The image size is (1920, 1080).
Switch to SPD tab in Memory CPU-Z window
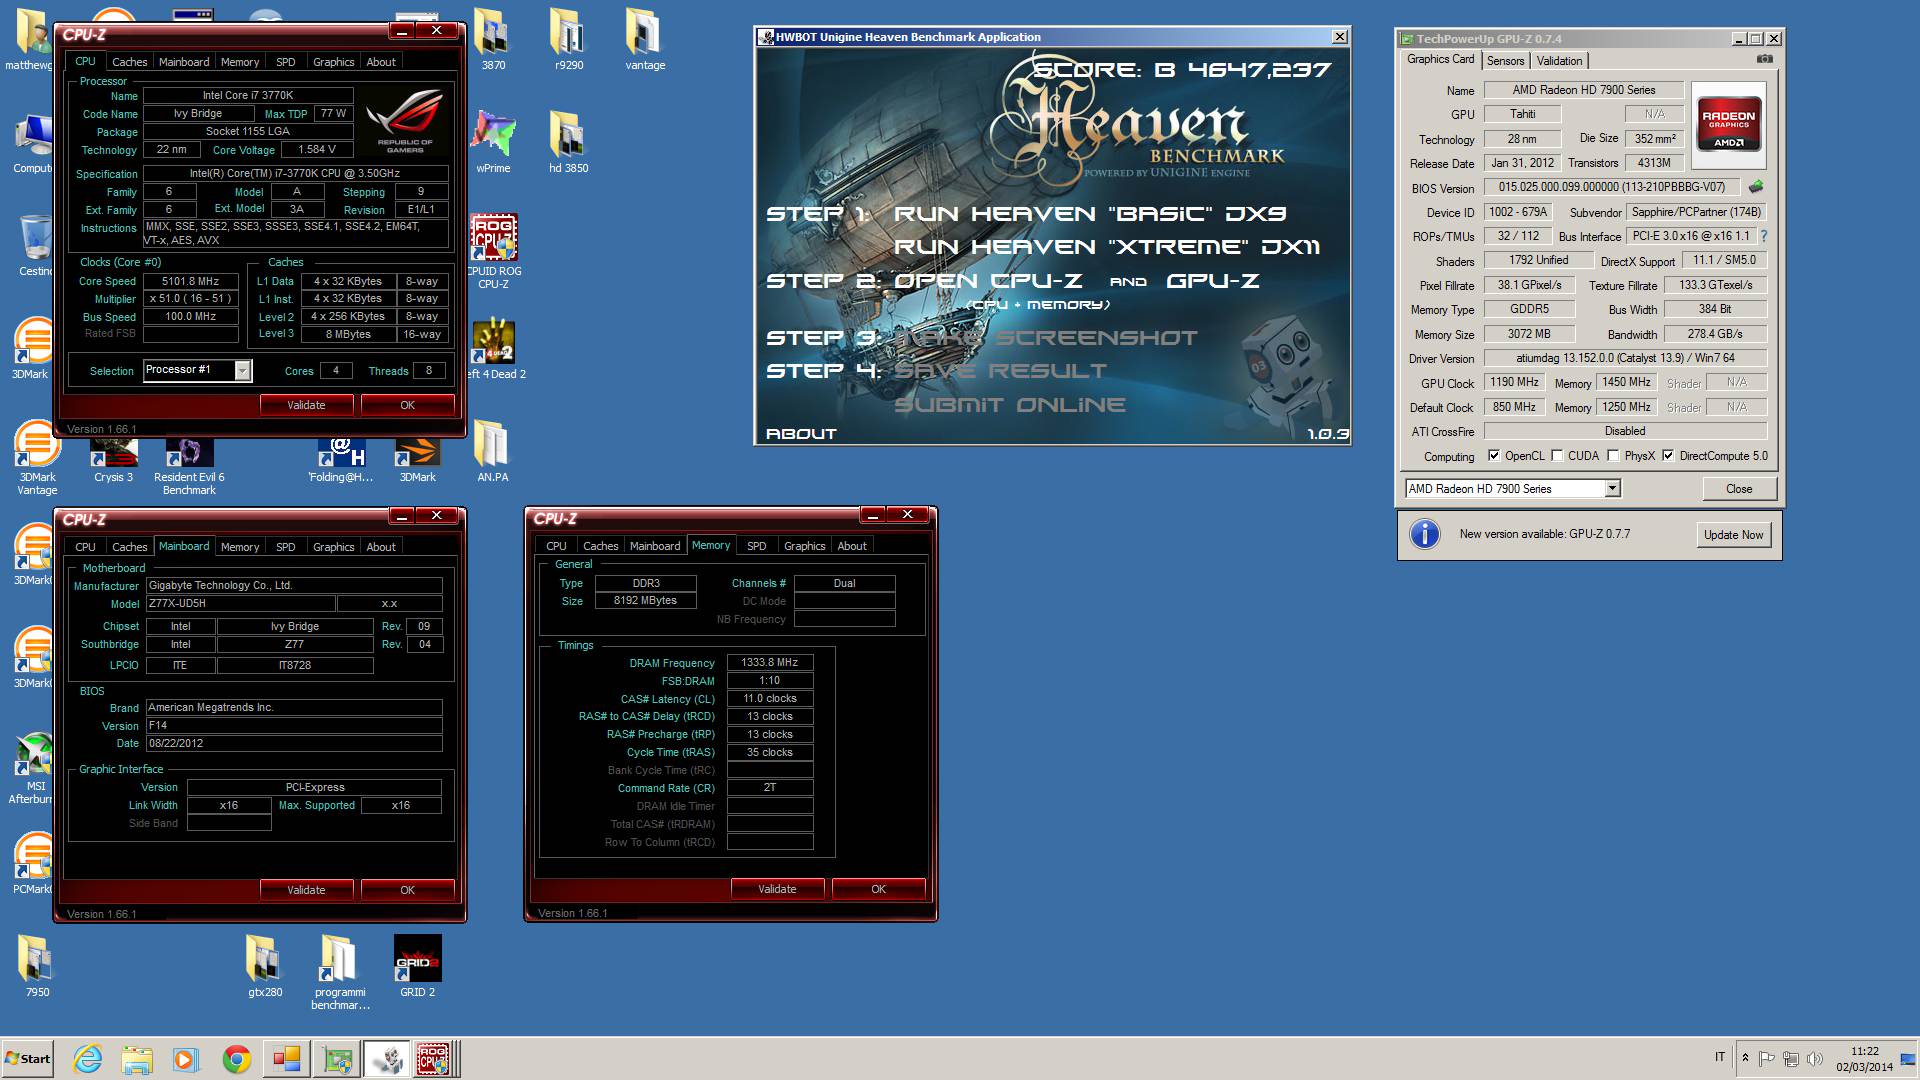click(x=757, y=546)
